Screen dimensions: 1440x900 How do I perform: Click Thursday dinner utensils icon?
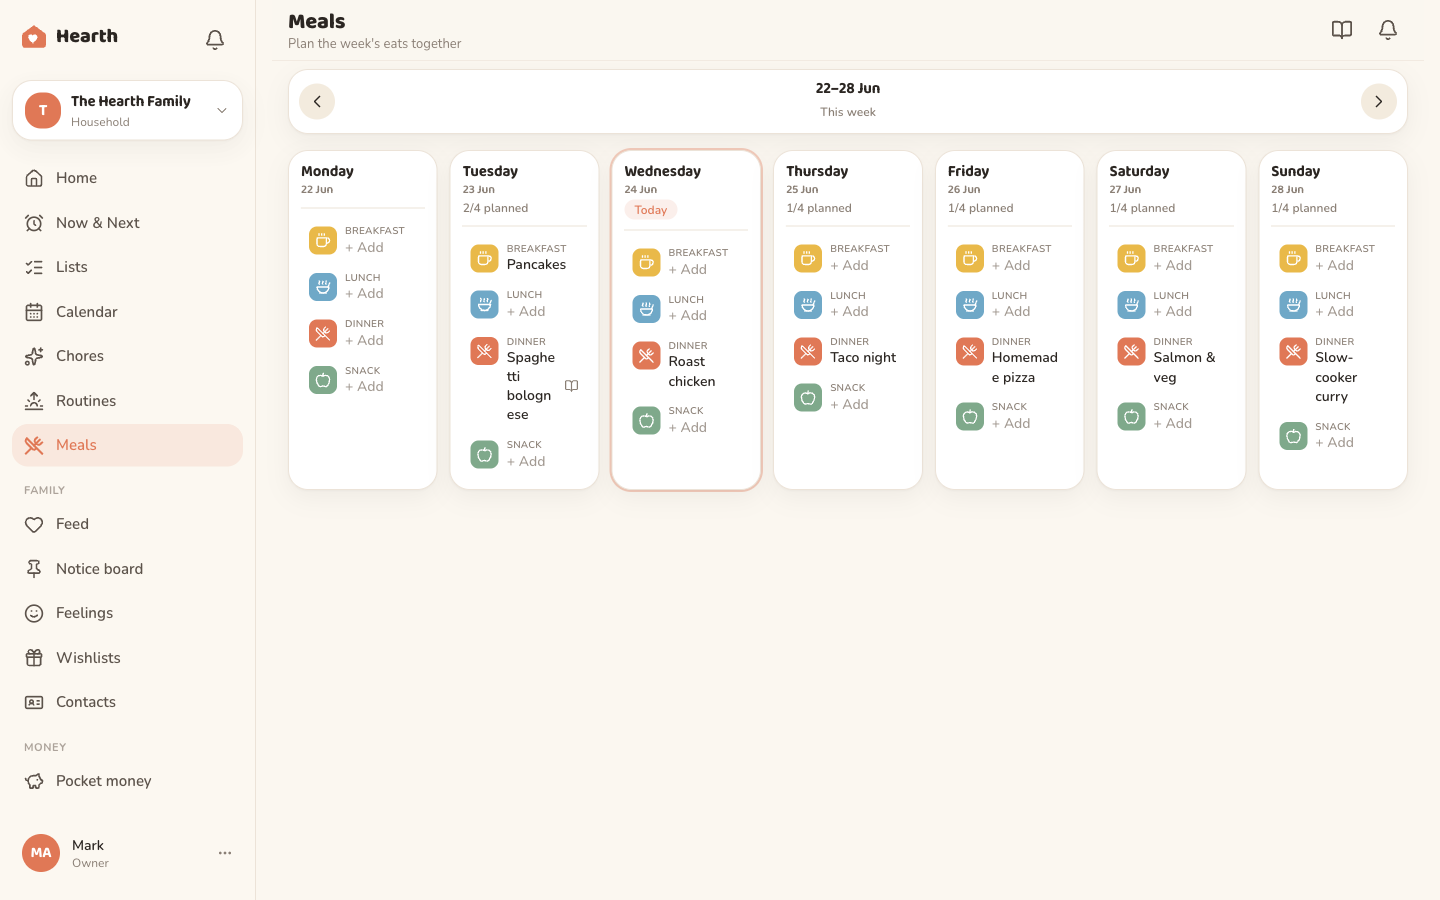pos(808,351)
